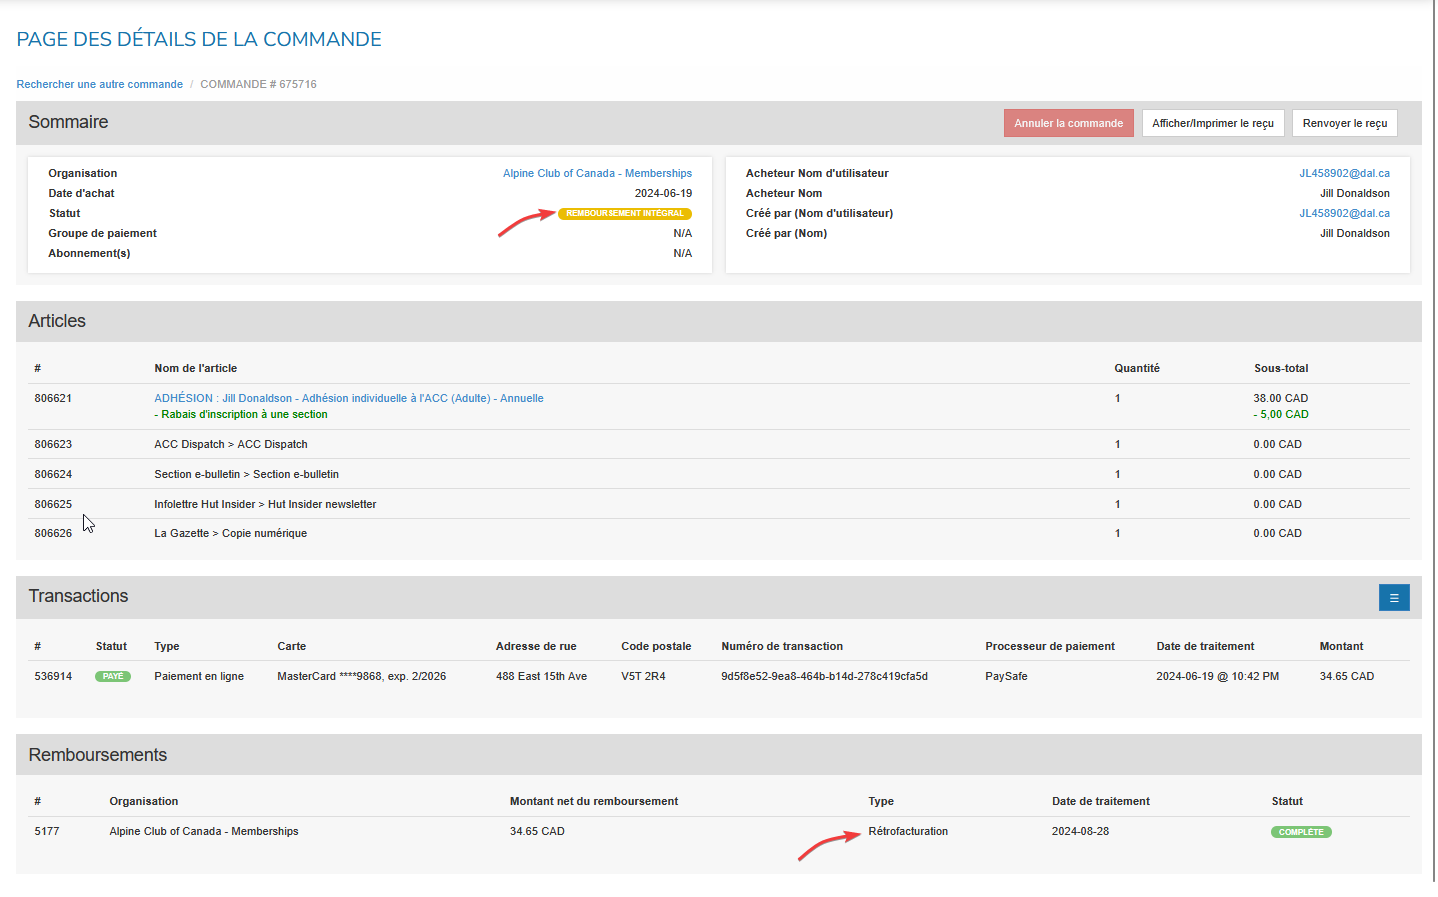The width and height of the screenshot is (1438, 897).
Task: Click the green PAYÉ status badge
Action: tap(113, 676)
